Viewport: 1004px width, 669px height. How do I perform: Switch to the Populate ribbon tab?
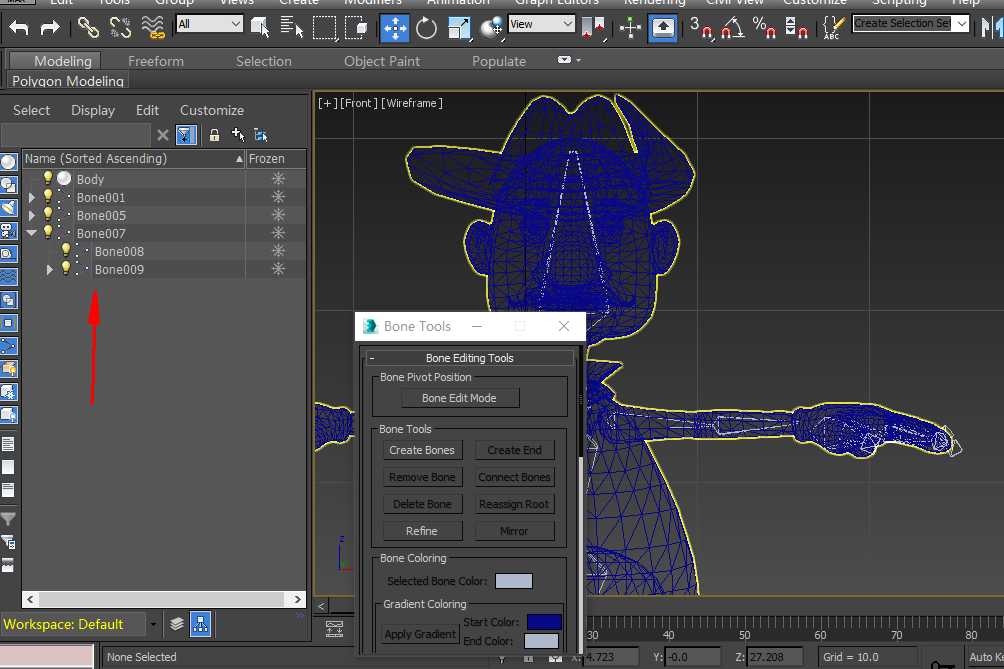pos(499,61)
